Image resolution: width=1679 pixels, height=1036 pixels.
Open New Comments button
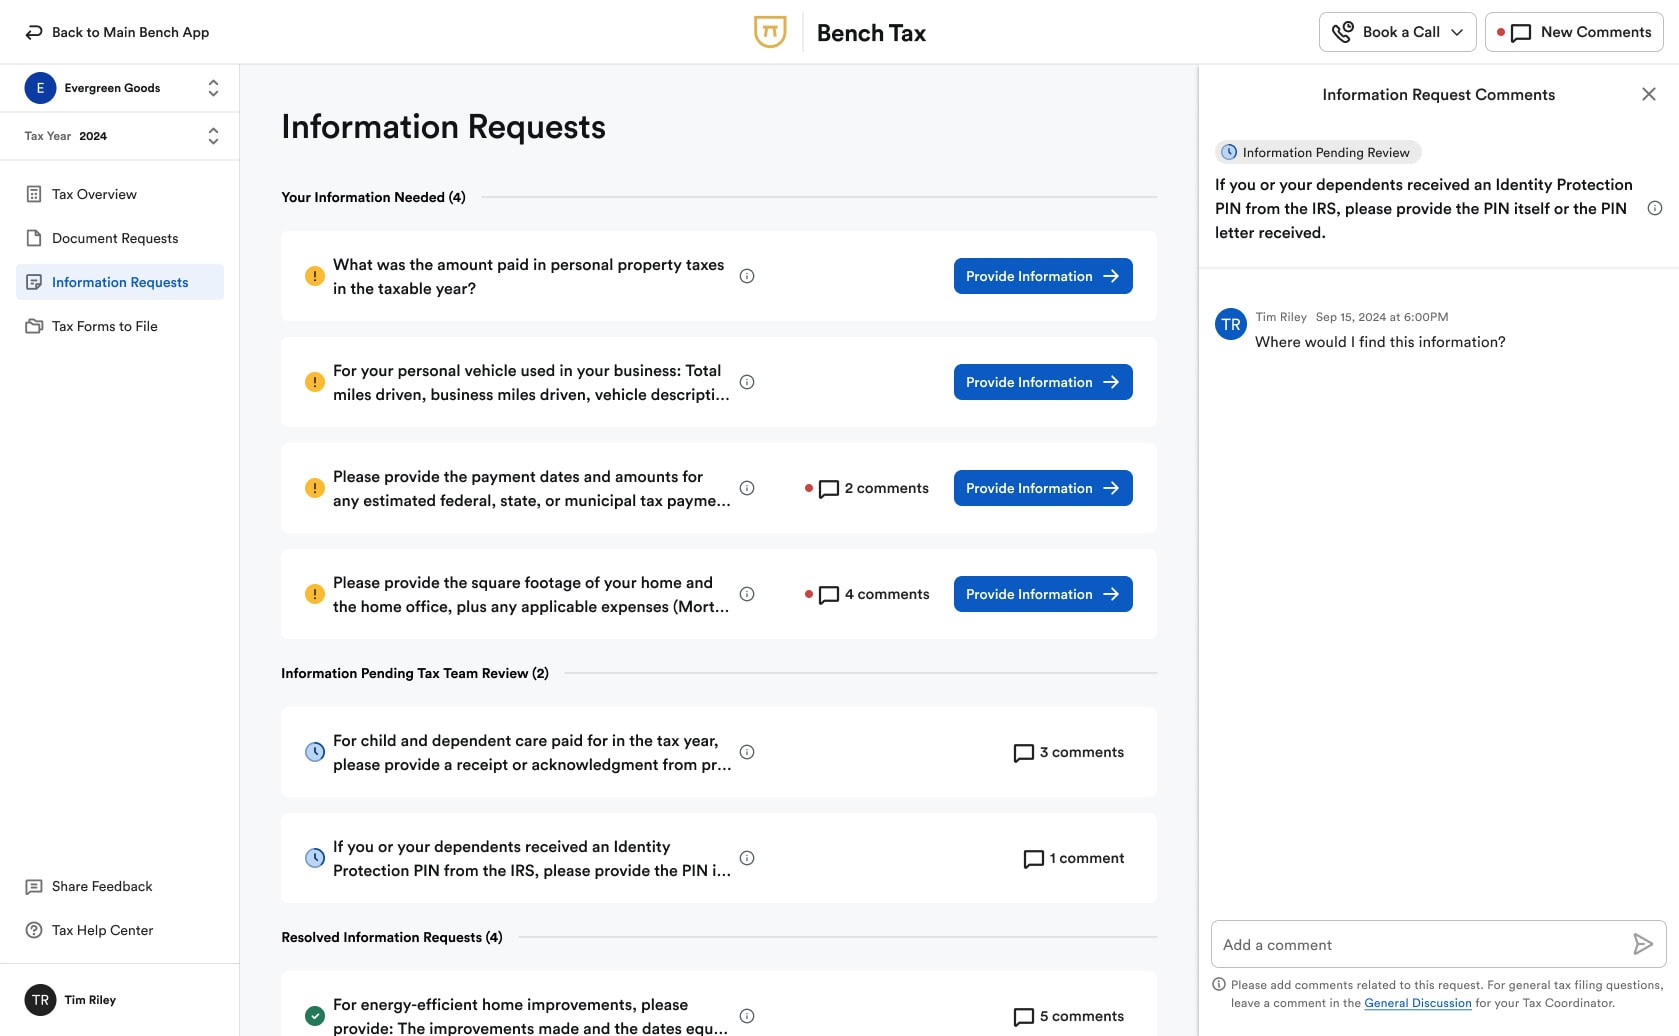[1574, 32]
